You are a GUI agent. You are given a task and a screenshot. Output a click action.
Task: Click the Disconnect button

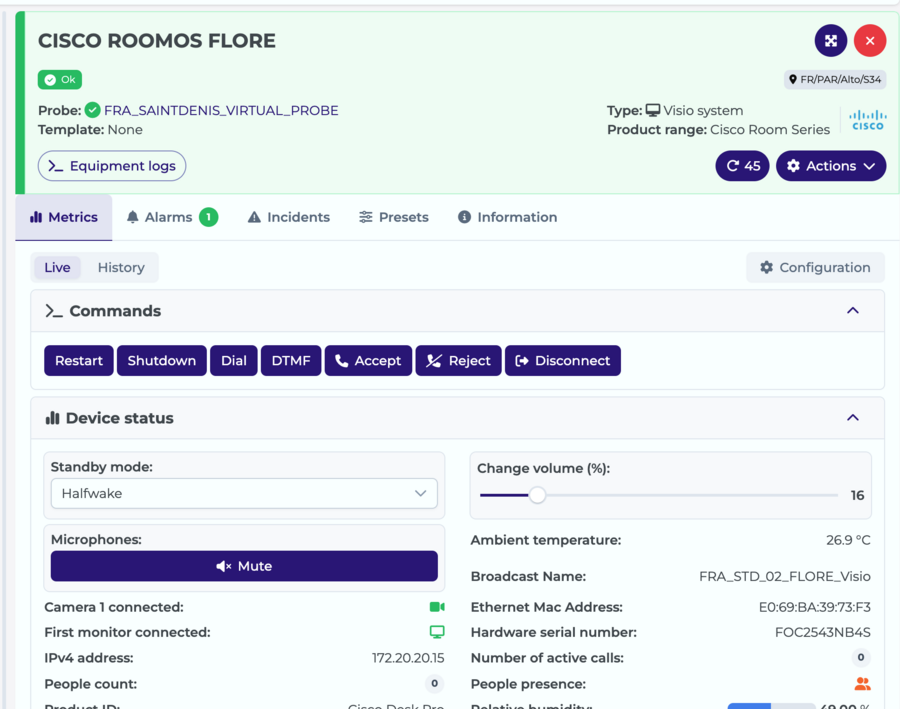pos(563,361)
